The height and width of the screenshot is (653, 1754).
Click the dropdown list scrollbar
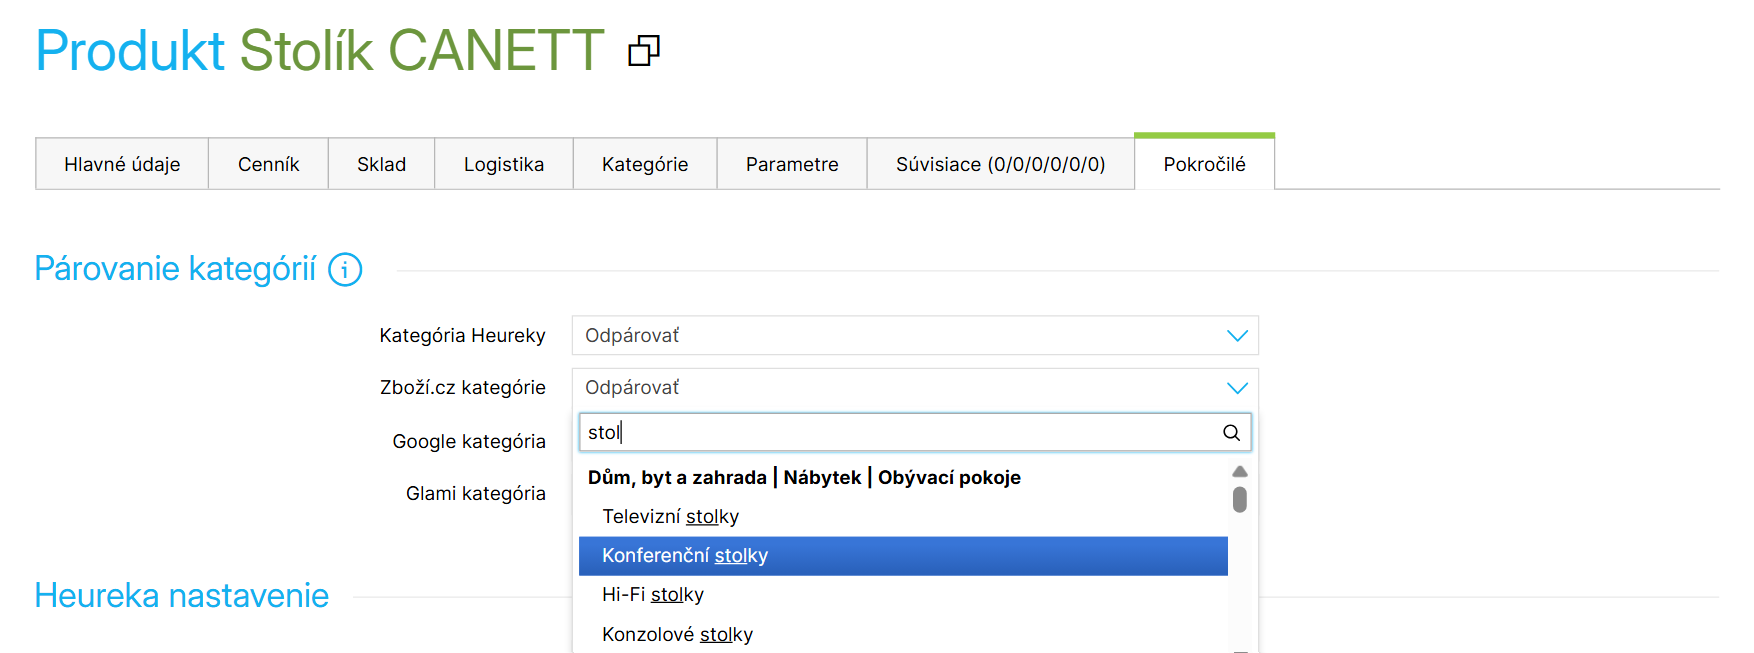point(1239,500)
